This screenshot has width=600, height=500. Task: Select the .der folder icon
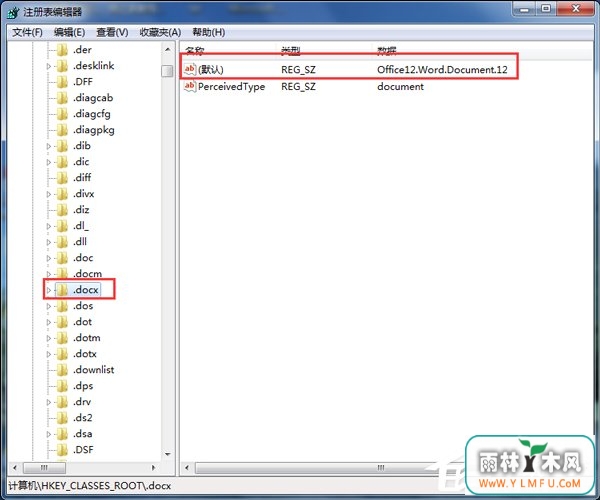coord(62,50)
